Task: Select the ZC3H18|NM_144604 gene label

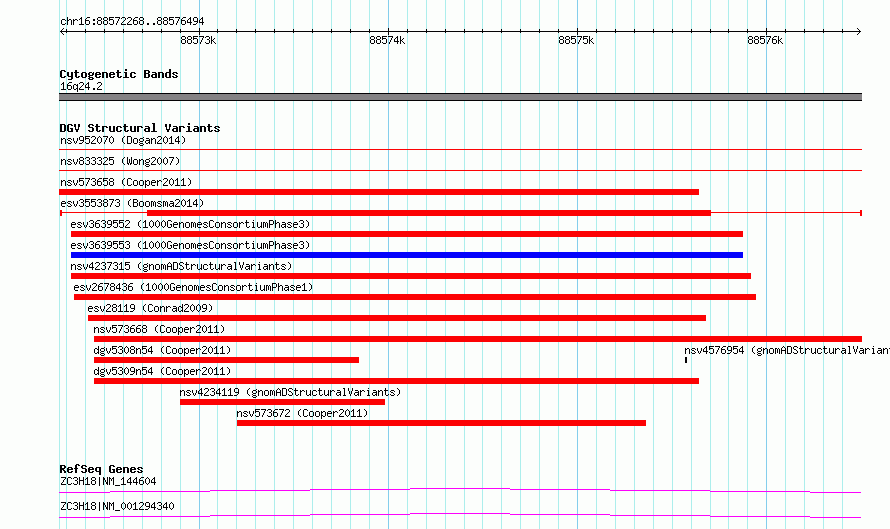Action: [108, 481]
